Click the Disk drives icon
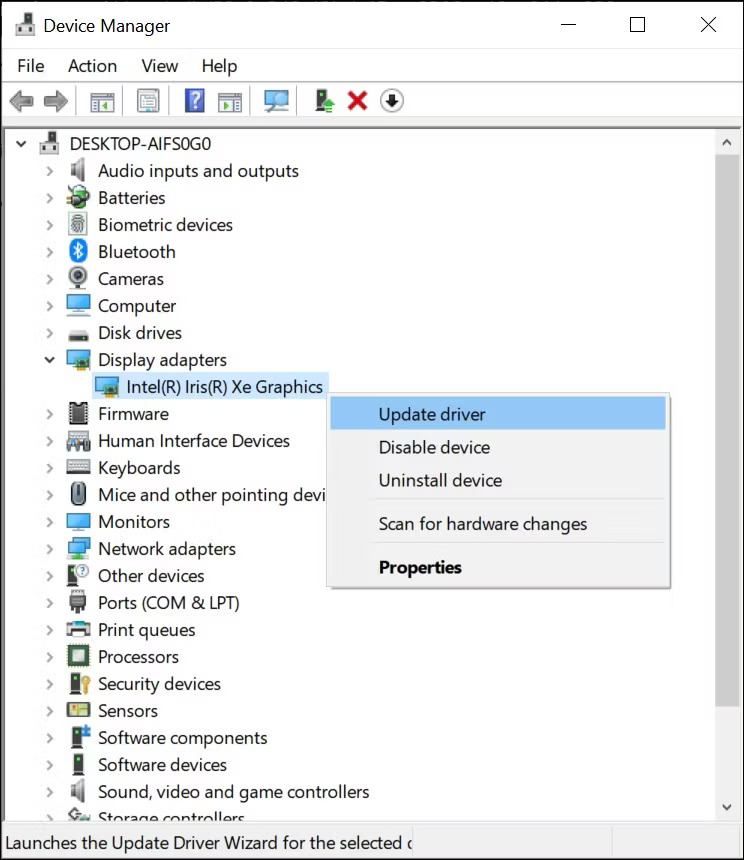The width and height of the screenshot is (744, 860). pos(78,334)
